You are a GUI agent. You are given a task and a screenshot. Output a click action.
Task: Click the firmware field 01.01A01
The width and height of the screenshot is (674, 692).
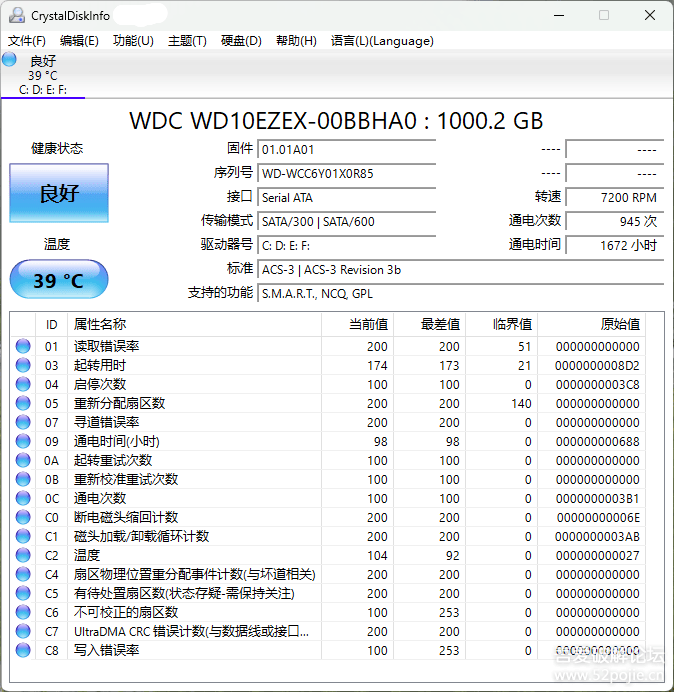pos(346,150)
